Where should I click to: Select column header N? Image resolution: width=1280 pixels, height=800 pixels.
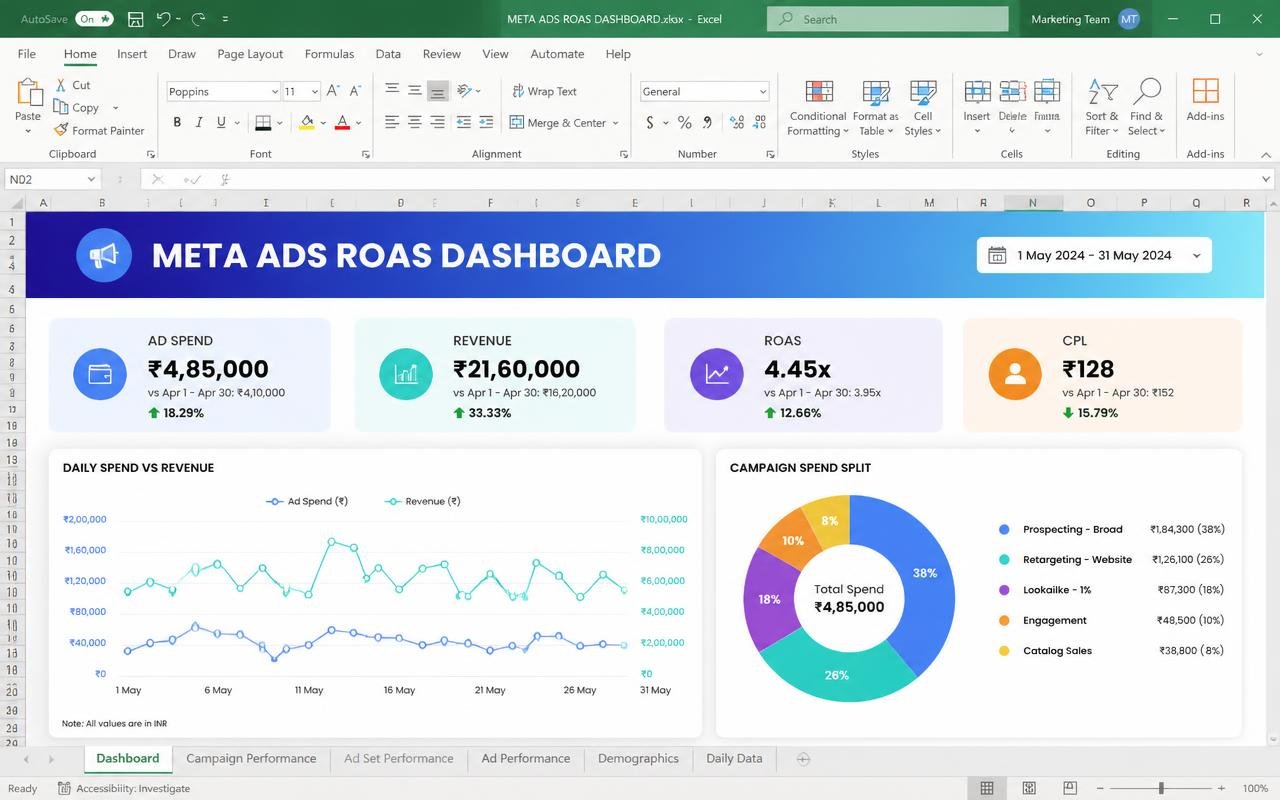click(x=1033, y=202)
